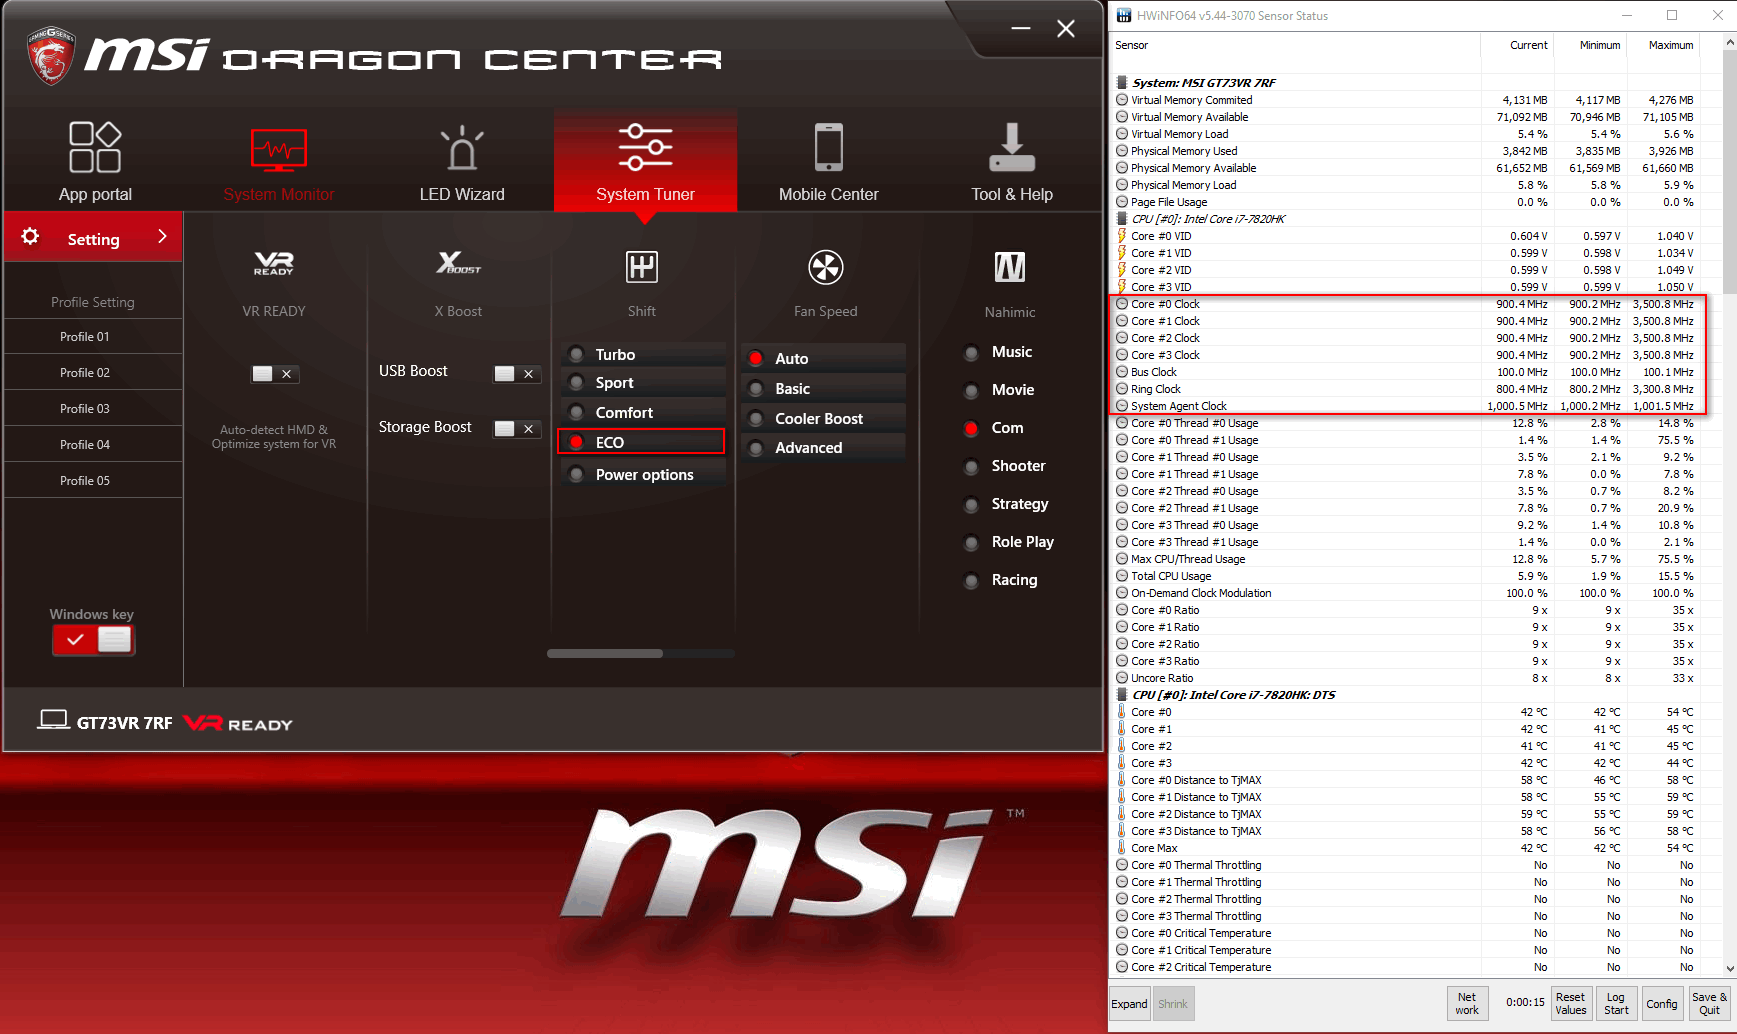Click the X Boost icon
The height and width of the screenshot is (1034, 1737).
(458, 265)
